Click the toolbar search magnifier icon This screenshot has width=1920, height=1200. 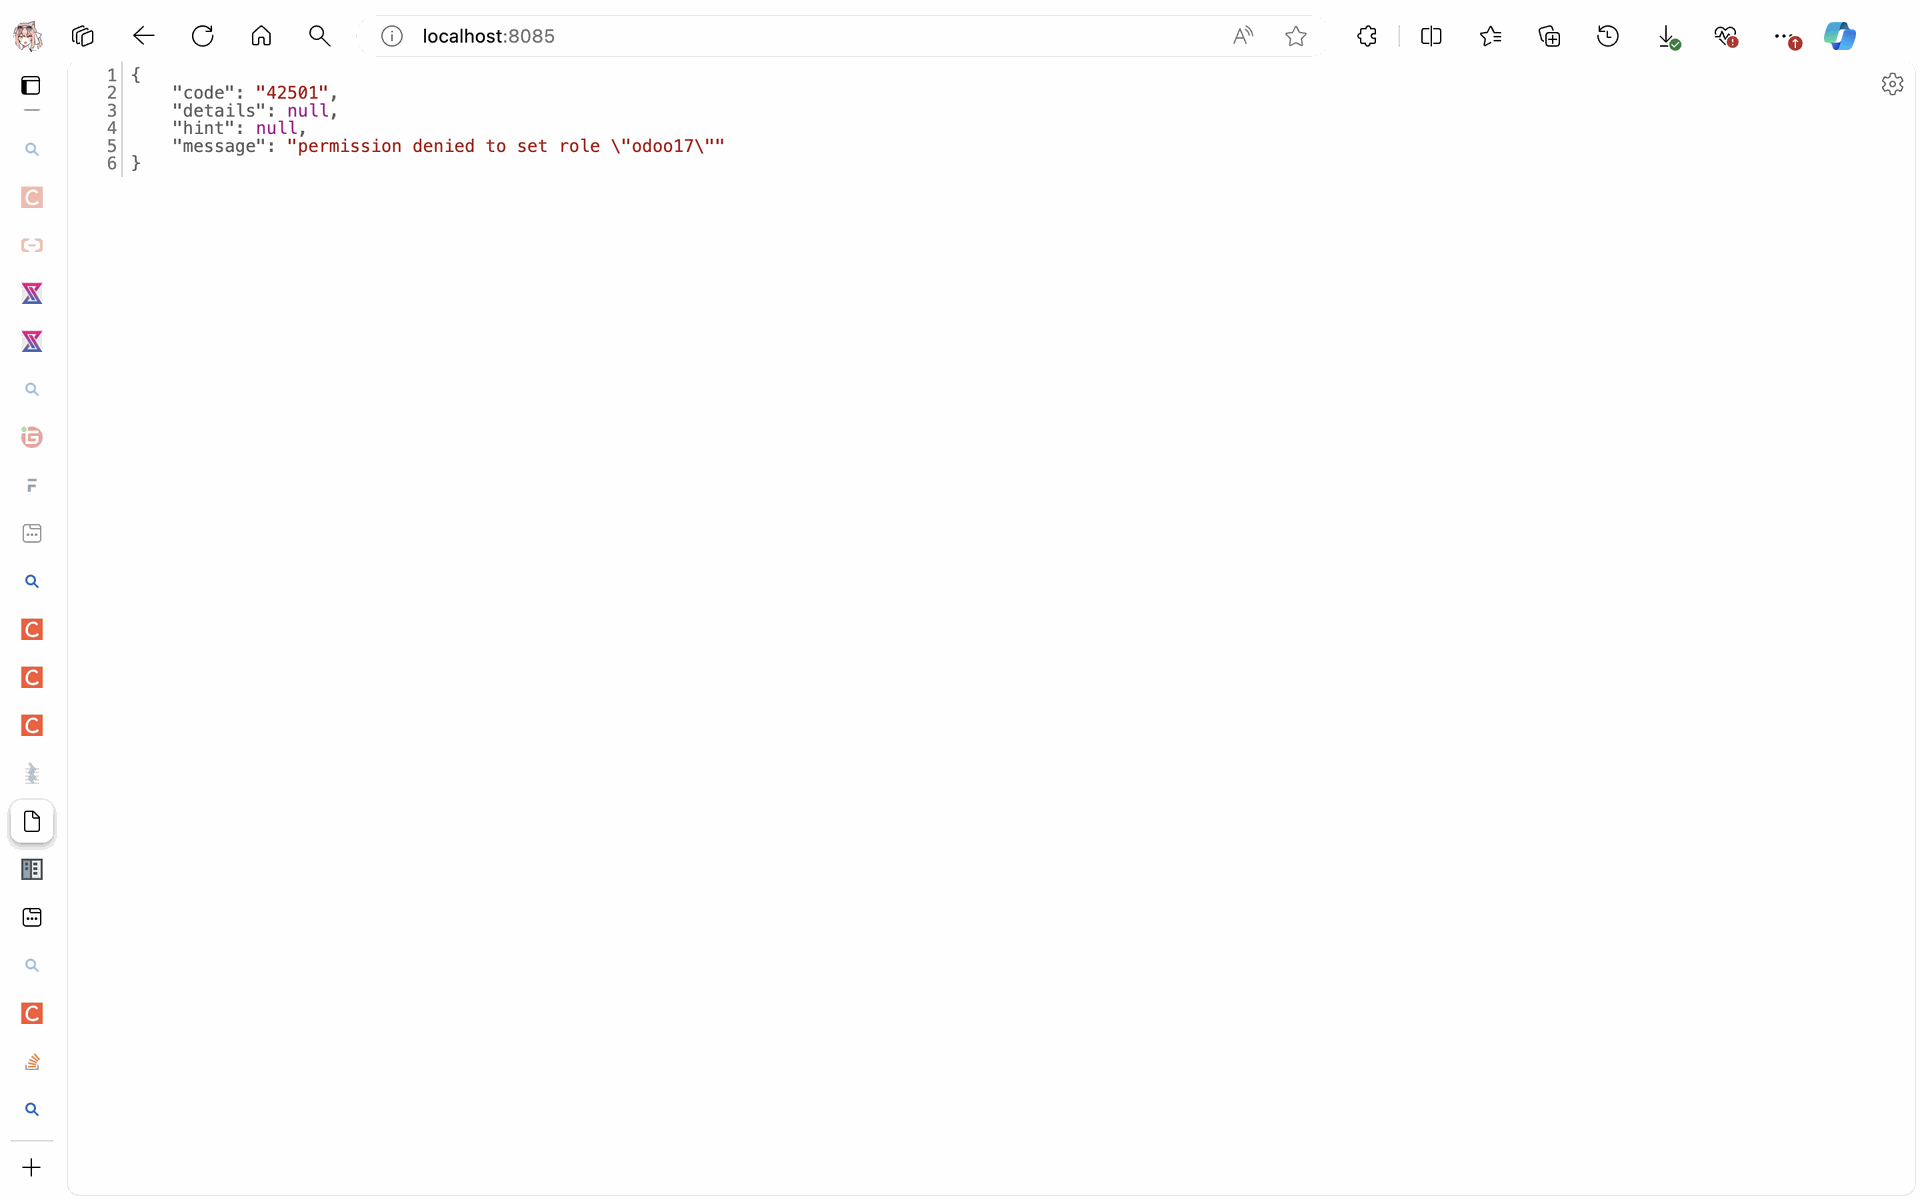320,36
